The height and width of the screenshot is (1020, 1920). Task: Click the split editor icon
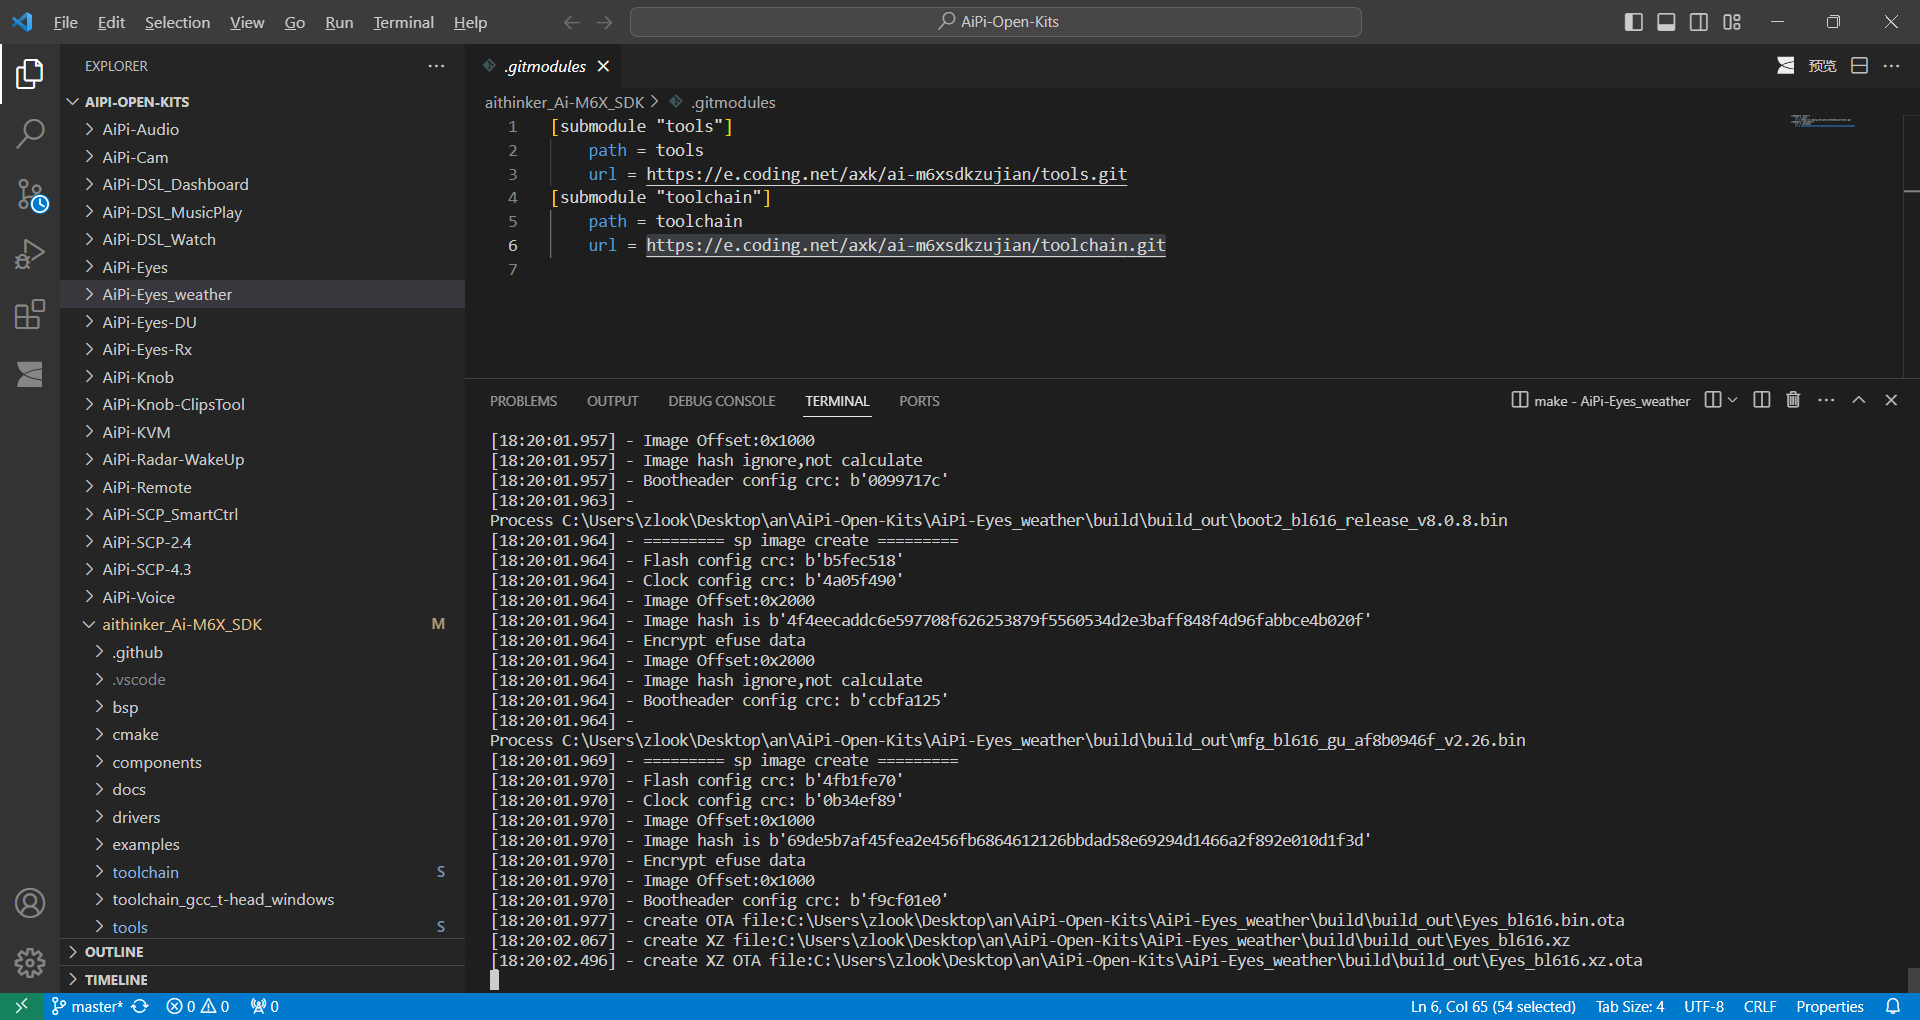tap(1859, 66)
